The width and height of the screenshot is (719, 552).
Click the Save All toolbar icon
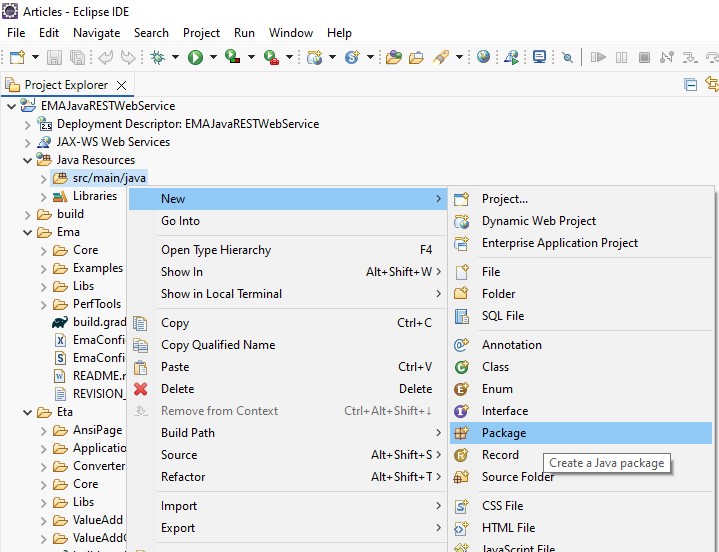point(77,57)
